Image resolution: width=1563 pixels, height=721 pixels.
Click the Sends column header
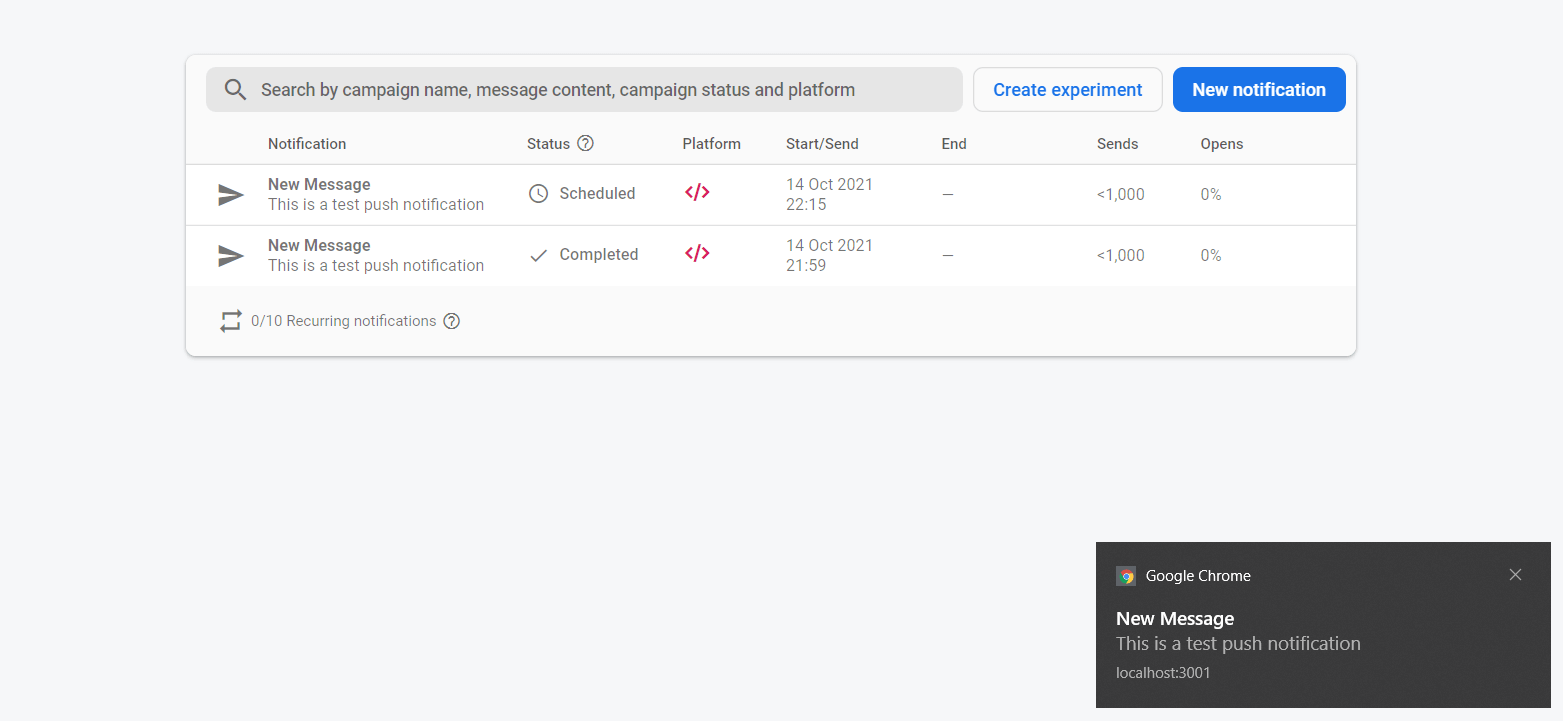1117,144
